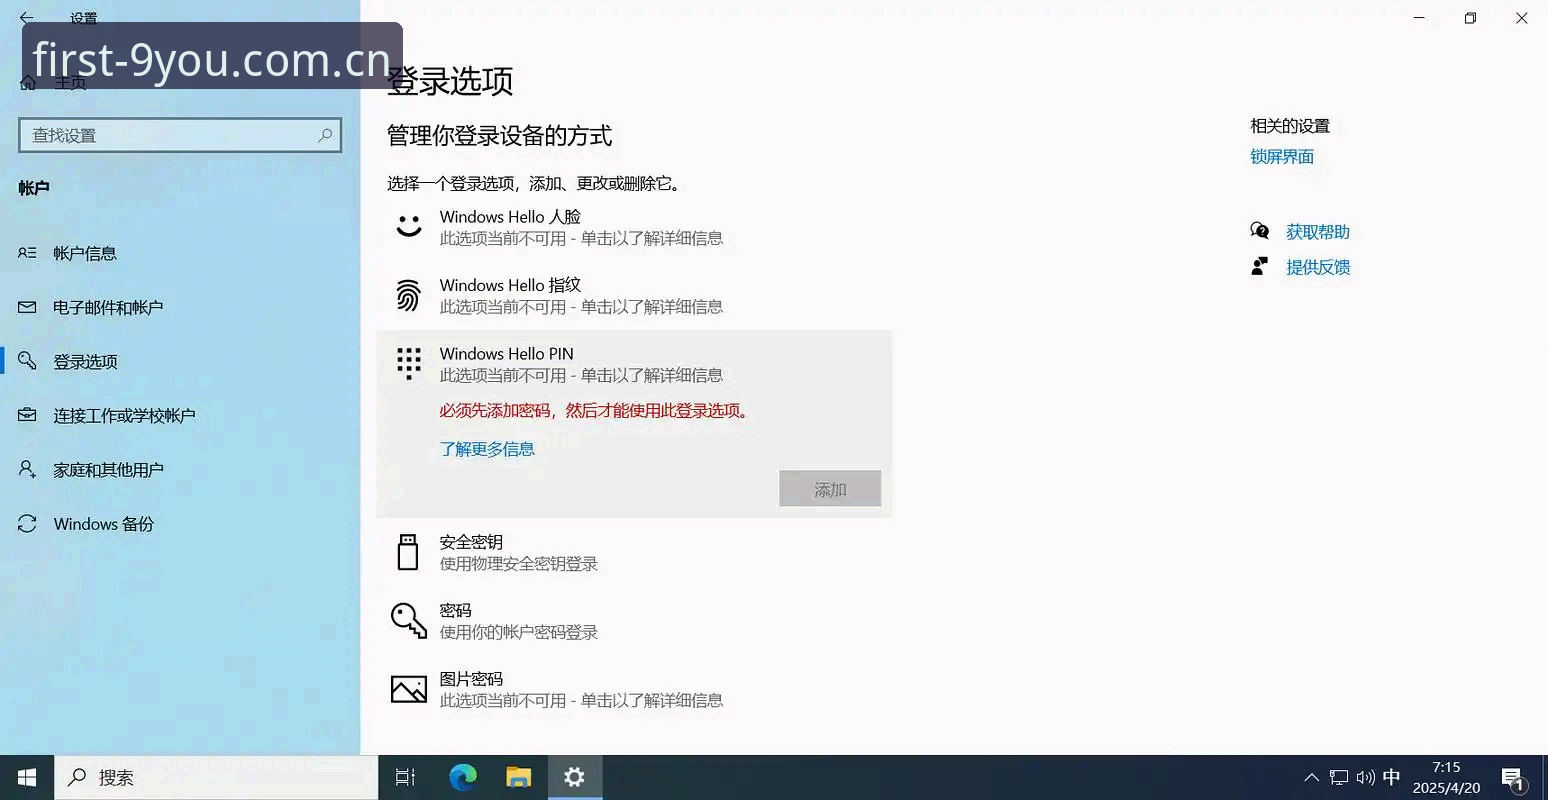1548x800 pixels.
Task: Open the 锁屏界面 related setting link
Action: [1282, 156]
